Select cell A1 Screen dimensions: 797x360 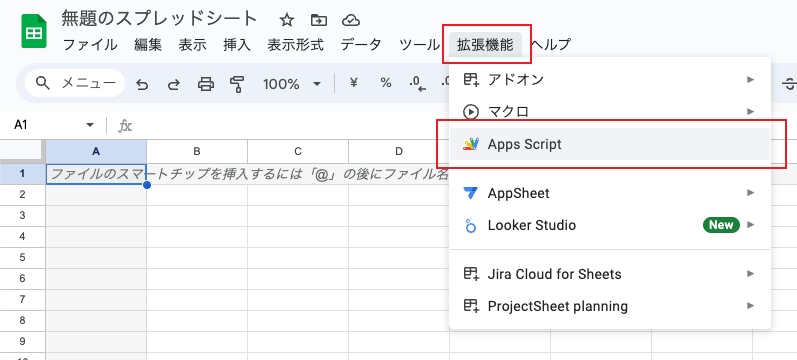click(x=96, y=173)
